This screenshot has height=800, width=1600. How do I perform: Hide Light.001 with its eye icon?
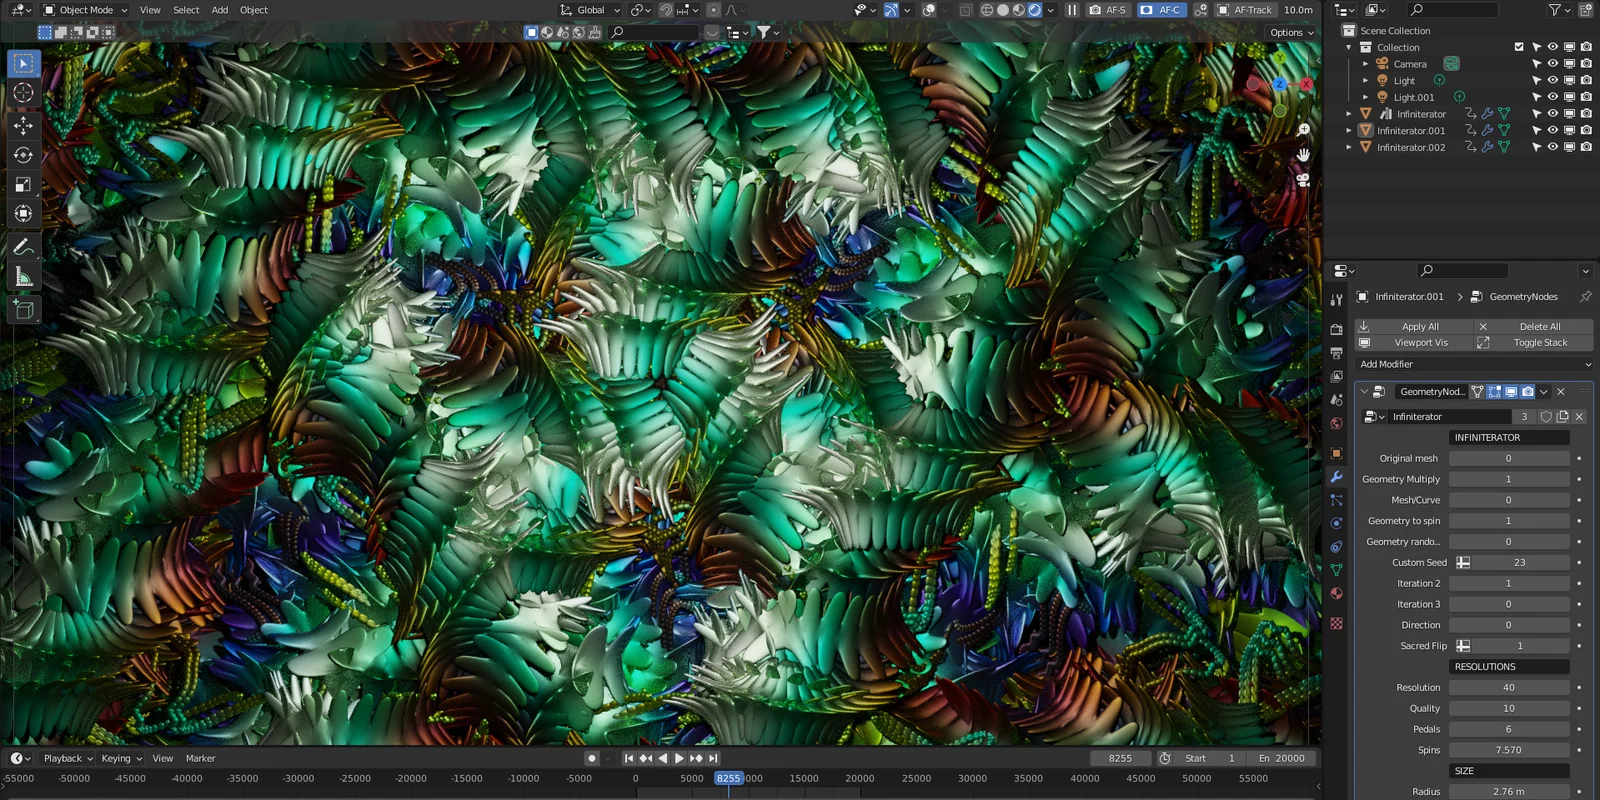point(1553,97)
